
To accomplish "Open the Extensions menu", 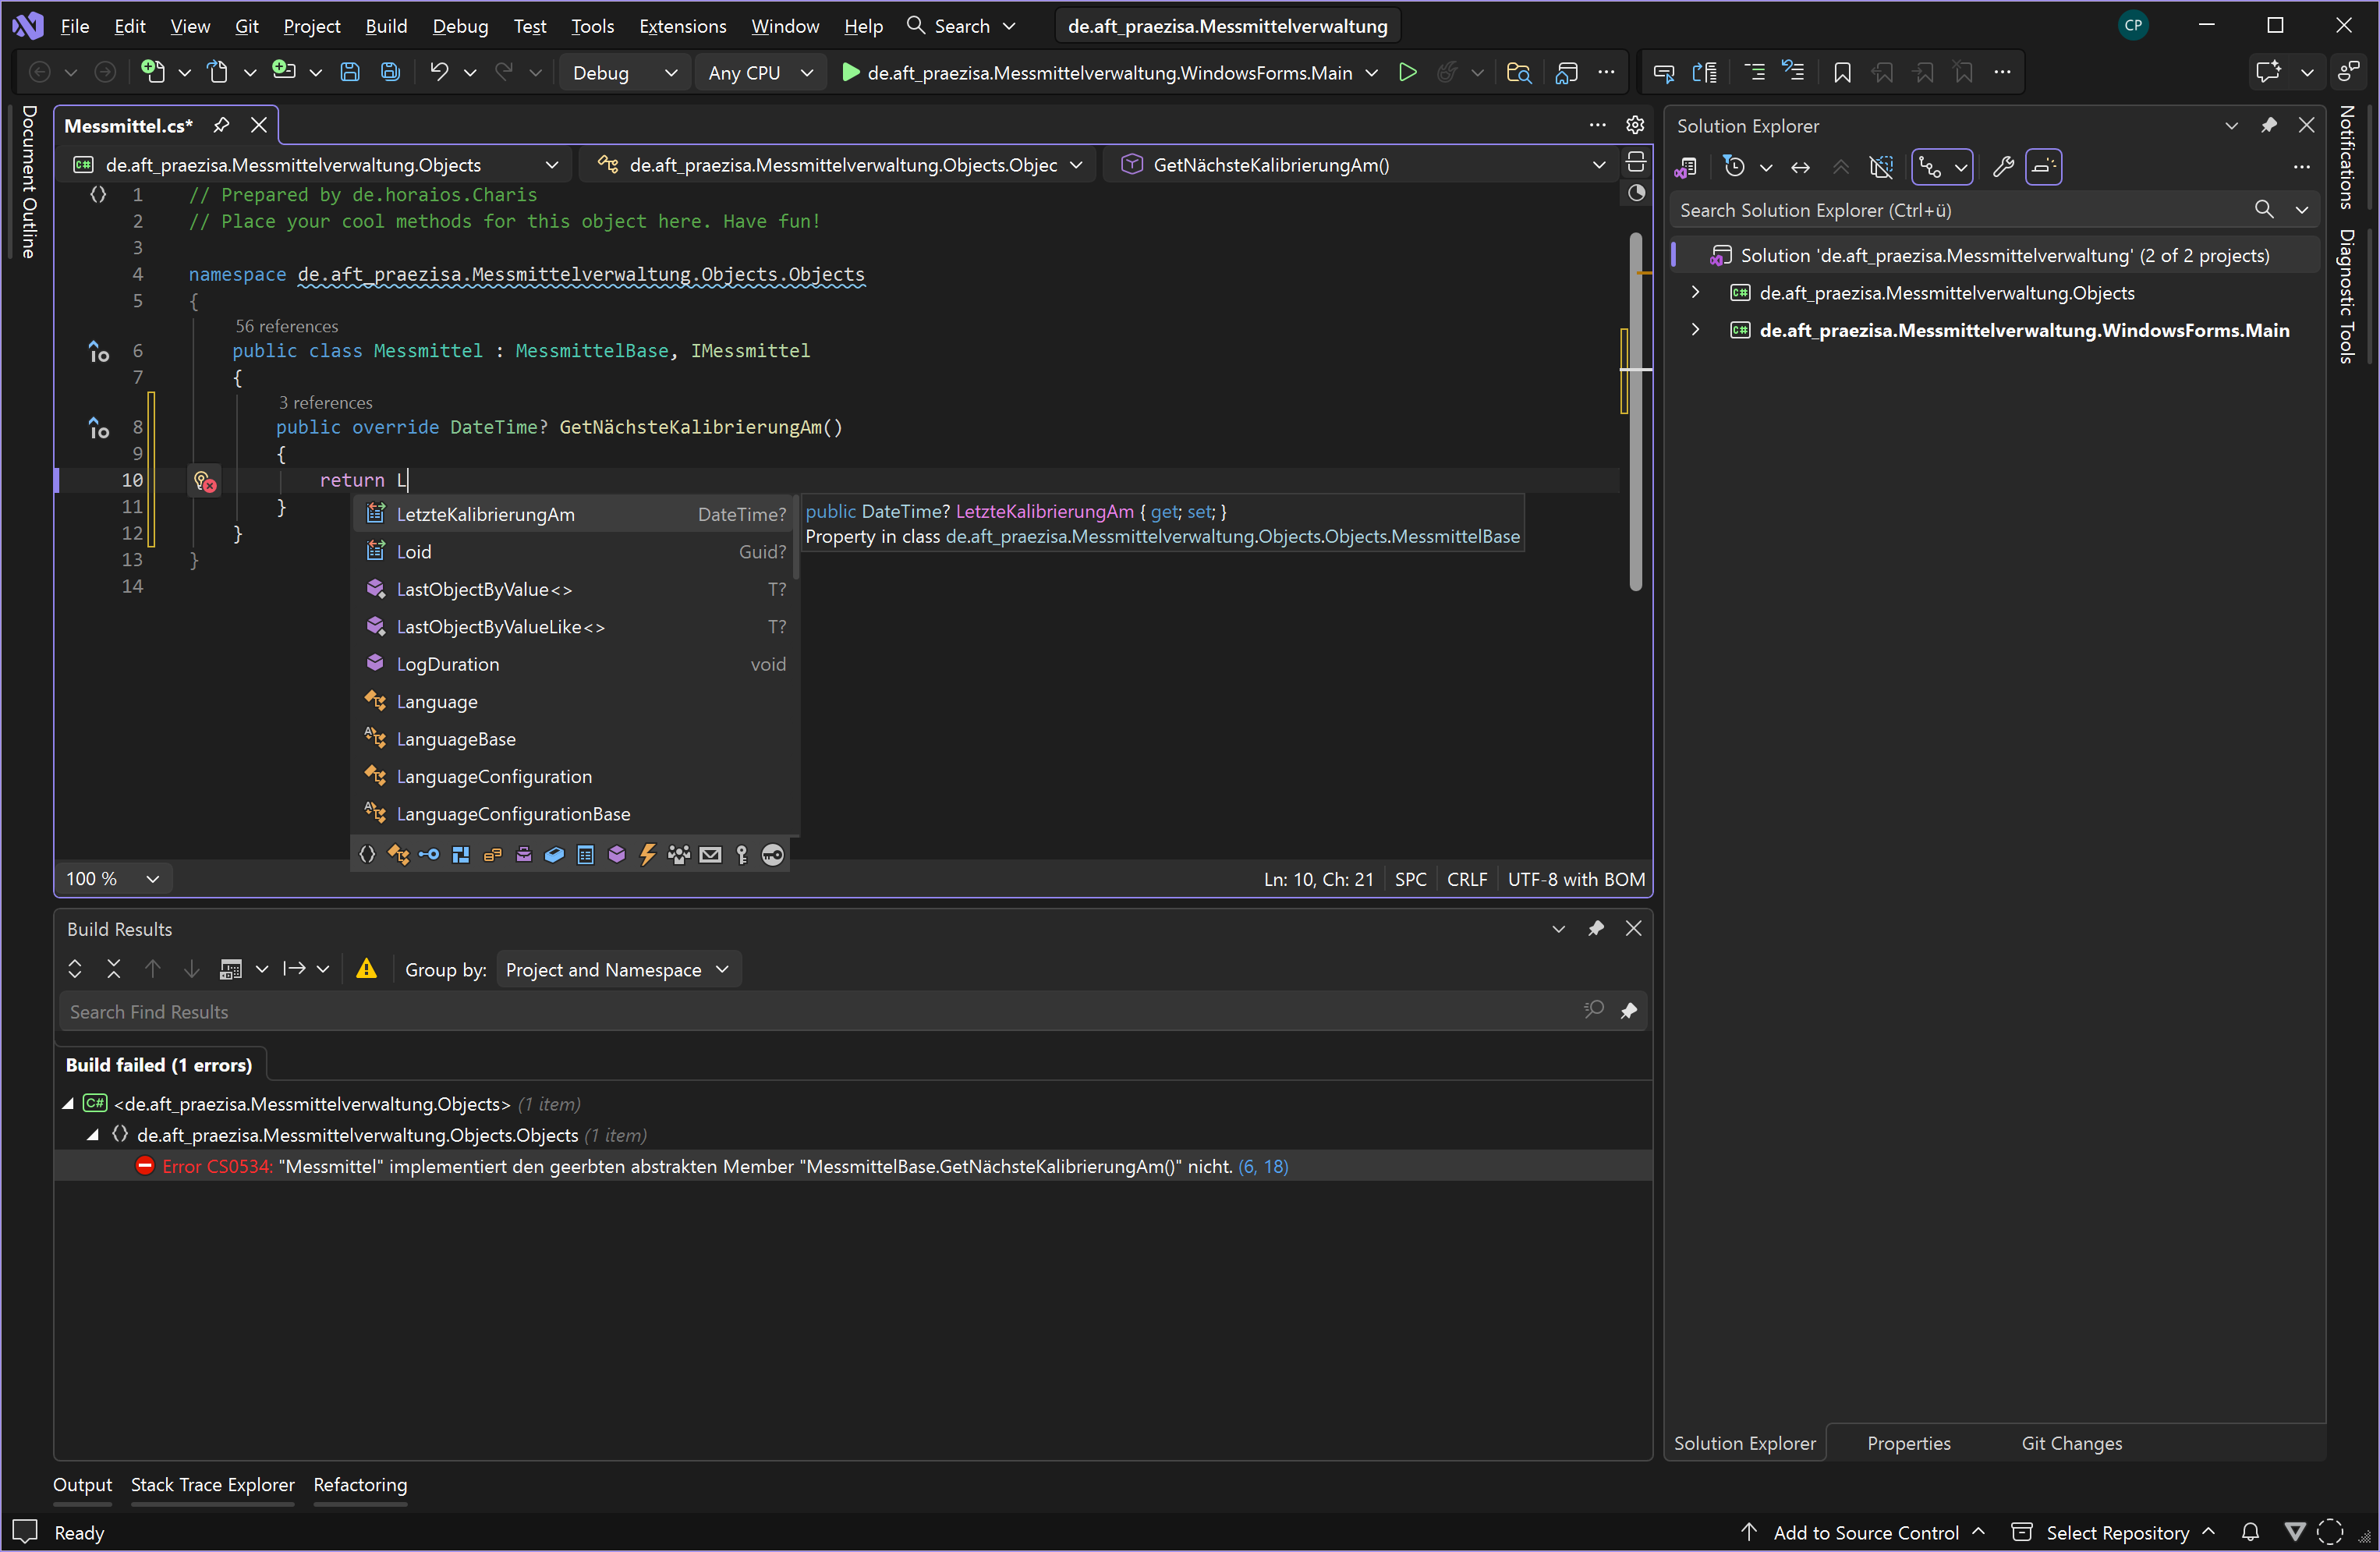I will pyautogui.click(x=683, y=26).
